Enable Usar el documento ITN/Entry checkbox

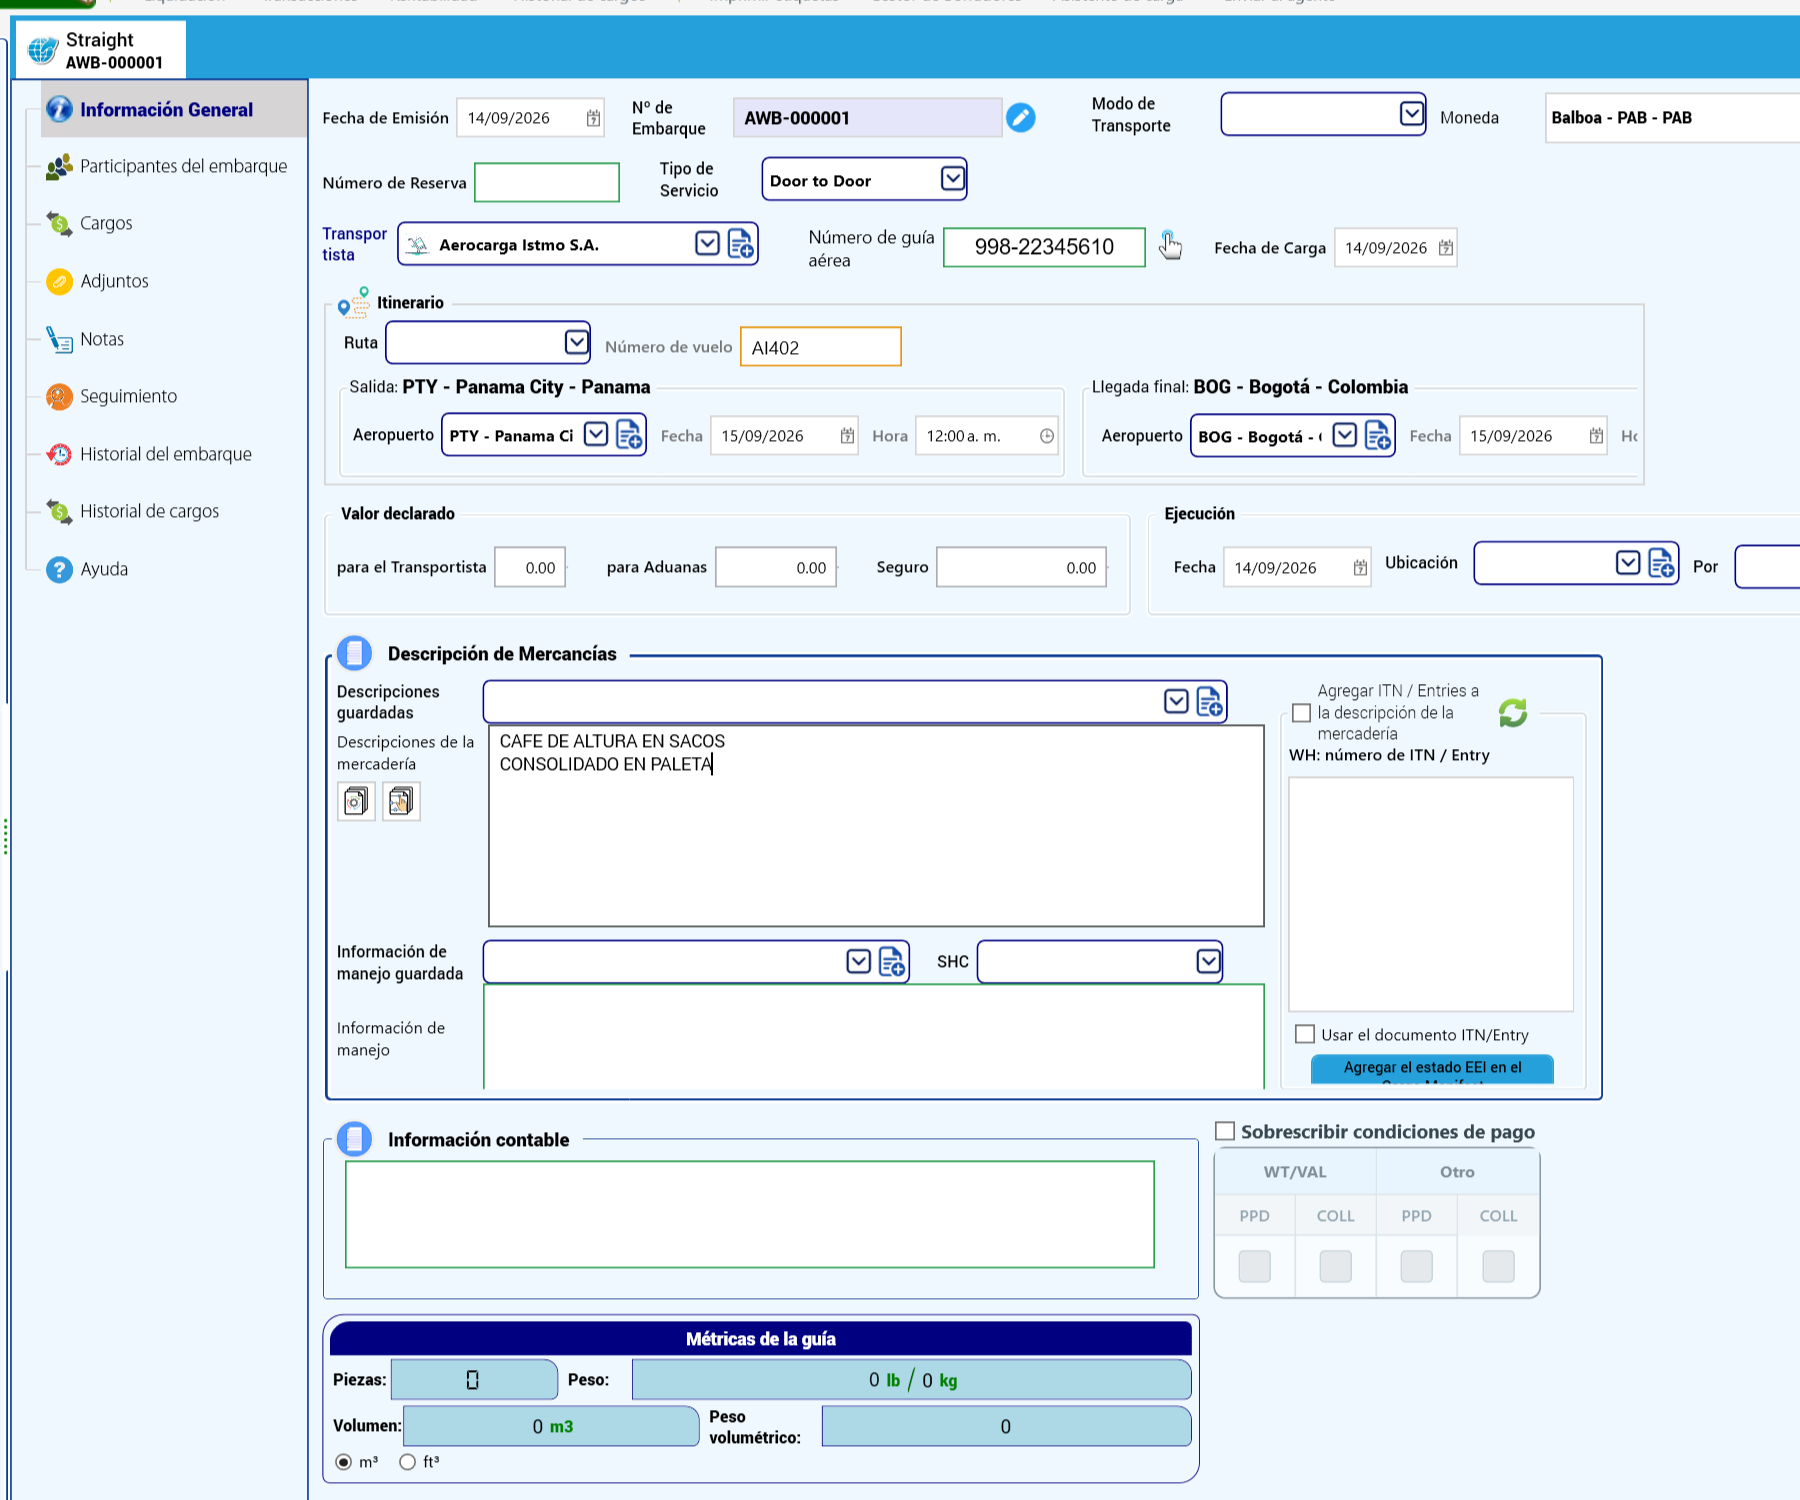[x=1305, y=1034]
